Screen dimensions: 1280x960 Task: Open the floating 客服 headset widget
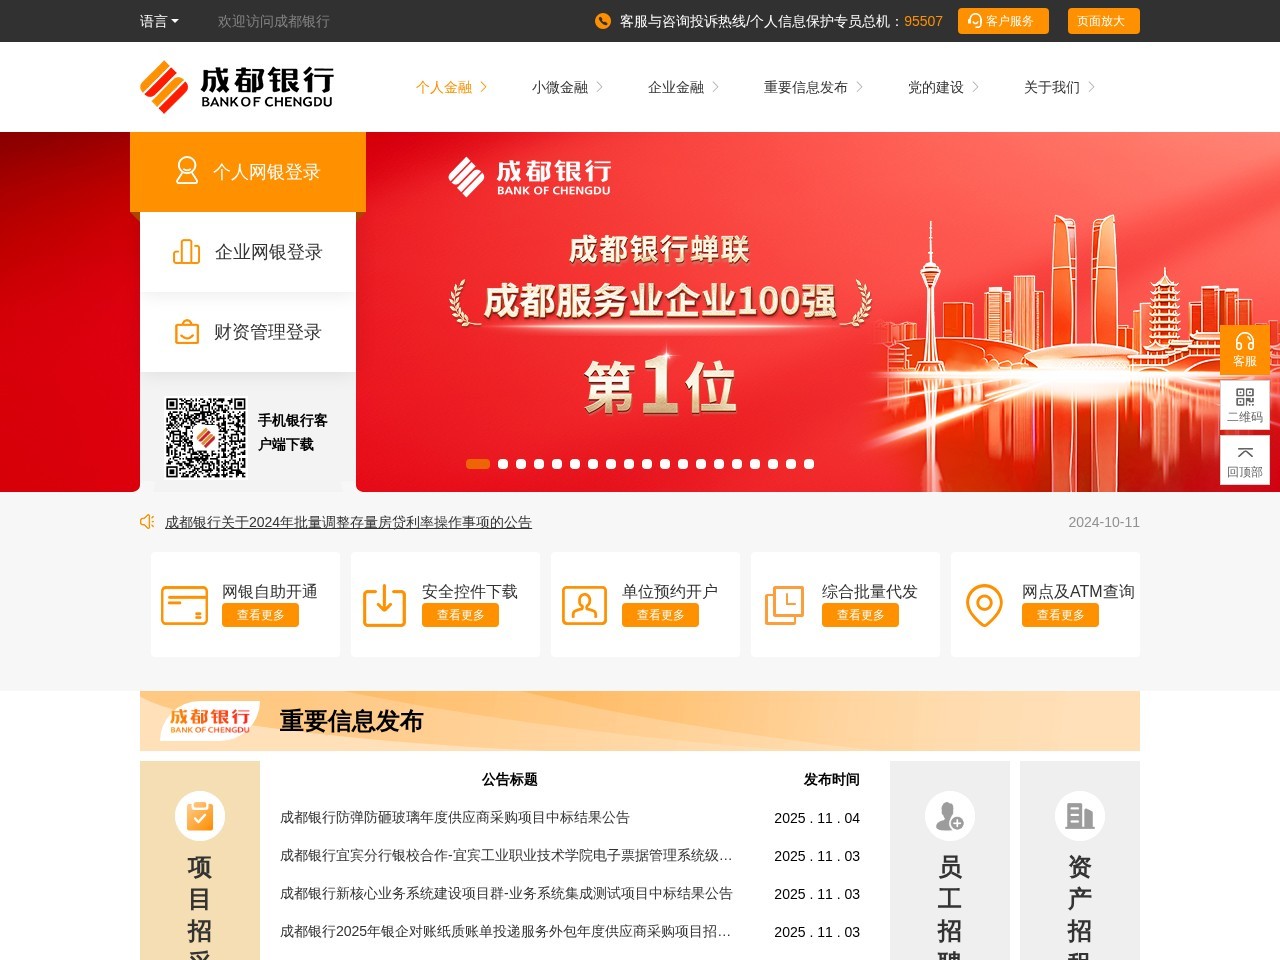click(x=1245, y=350)
